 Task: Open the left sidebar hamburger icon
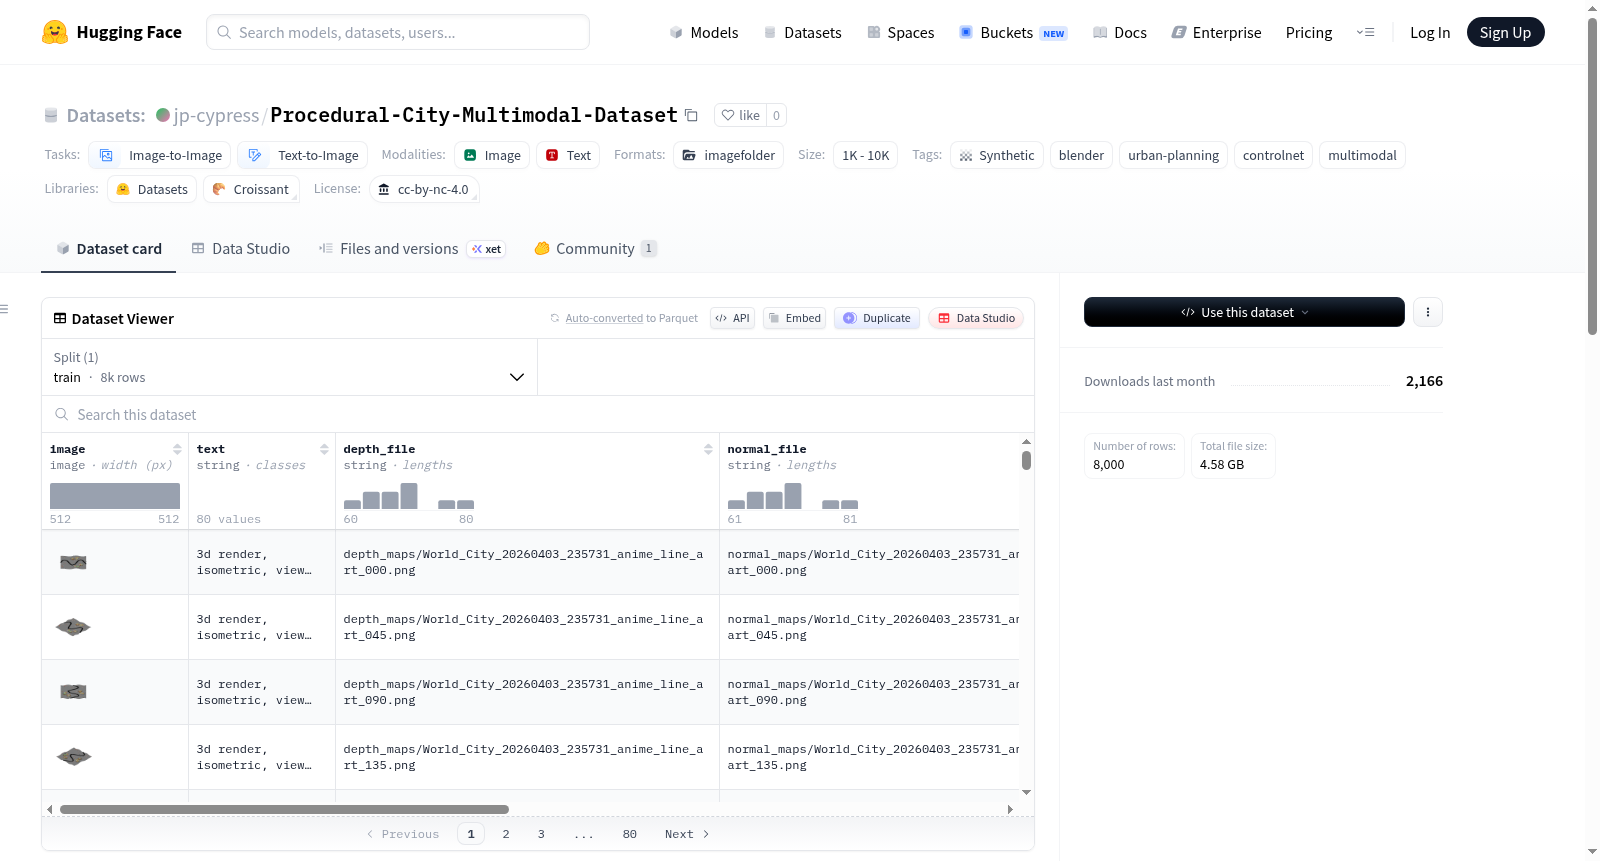[5, 309]
